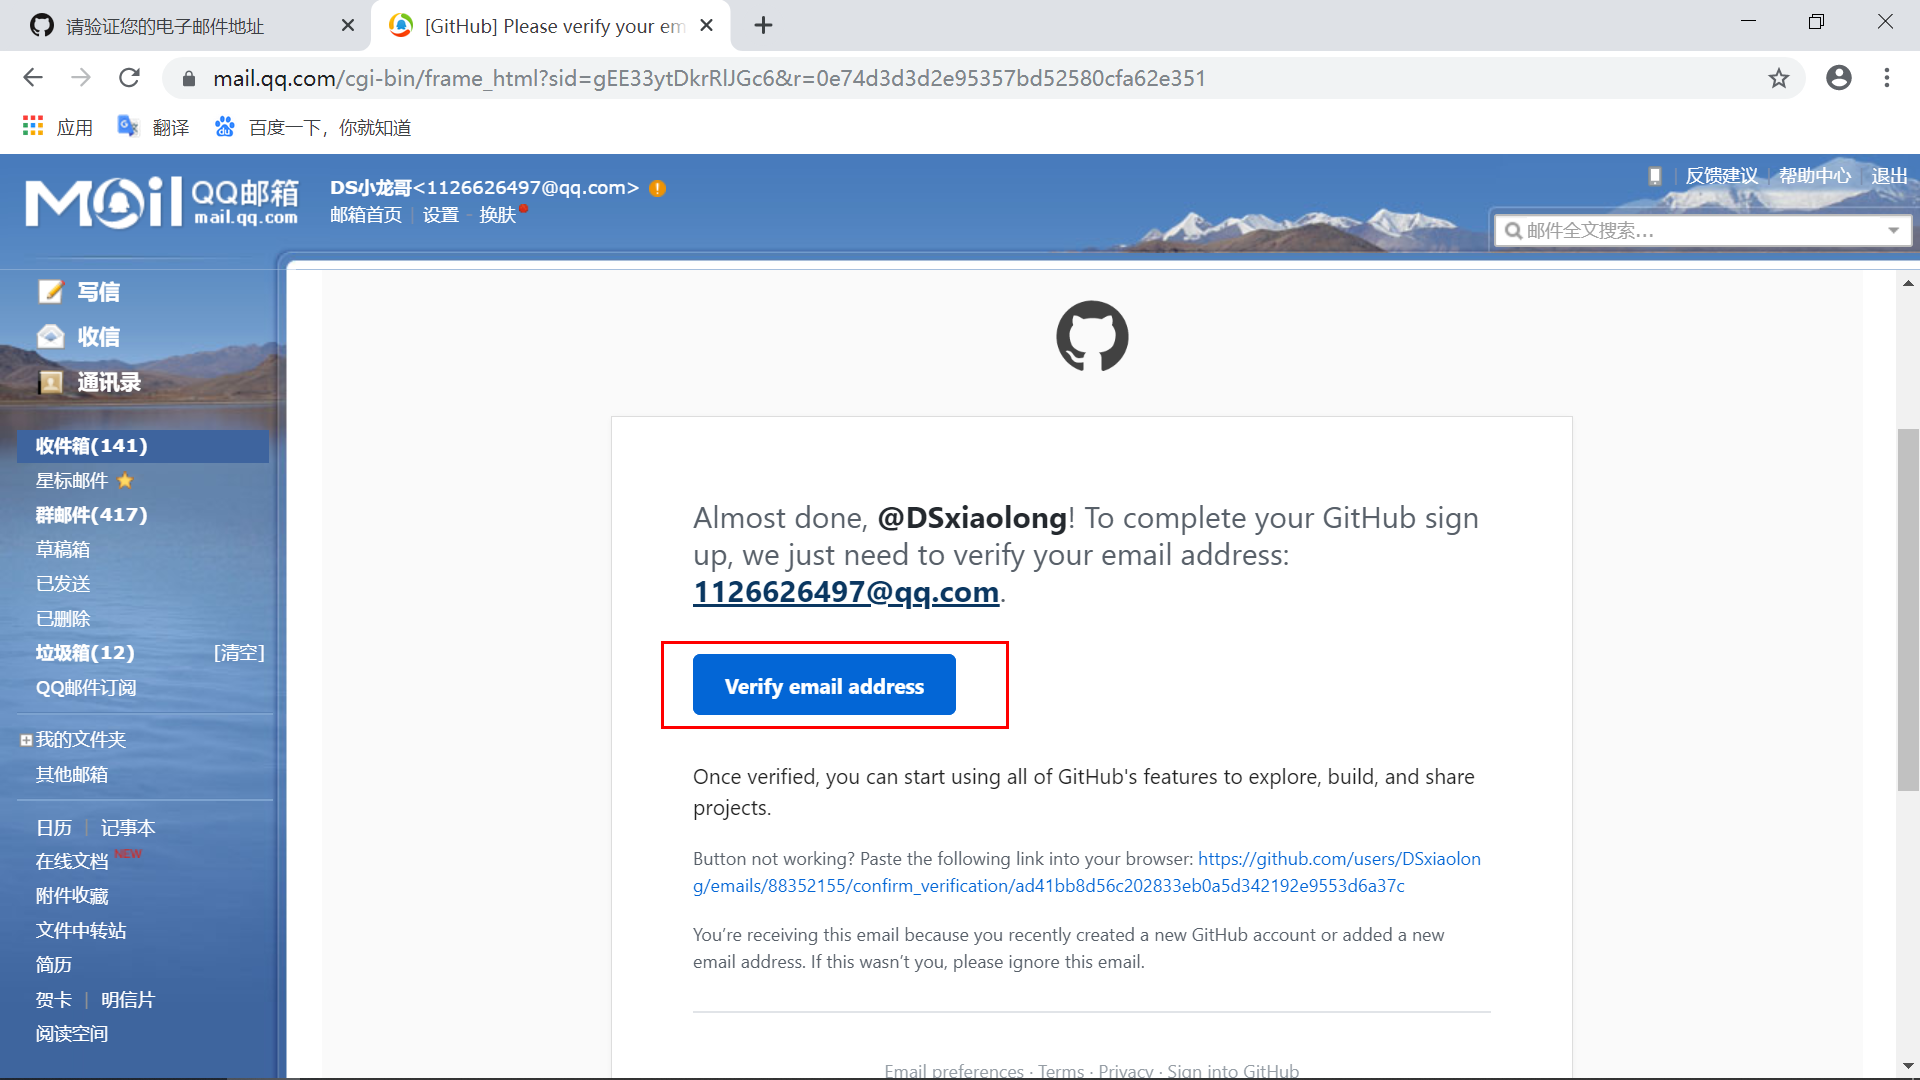Open the spam folder 垃圾箱(12)
The height and width of the screenshot is (1080, 1920).
click(85, 653)
